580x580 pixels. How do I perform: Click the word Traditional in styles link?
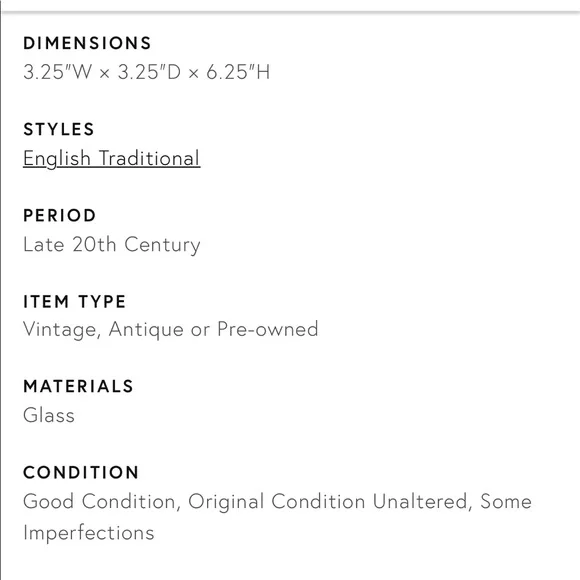point(149,158)
